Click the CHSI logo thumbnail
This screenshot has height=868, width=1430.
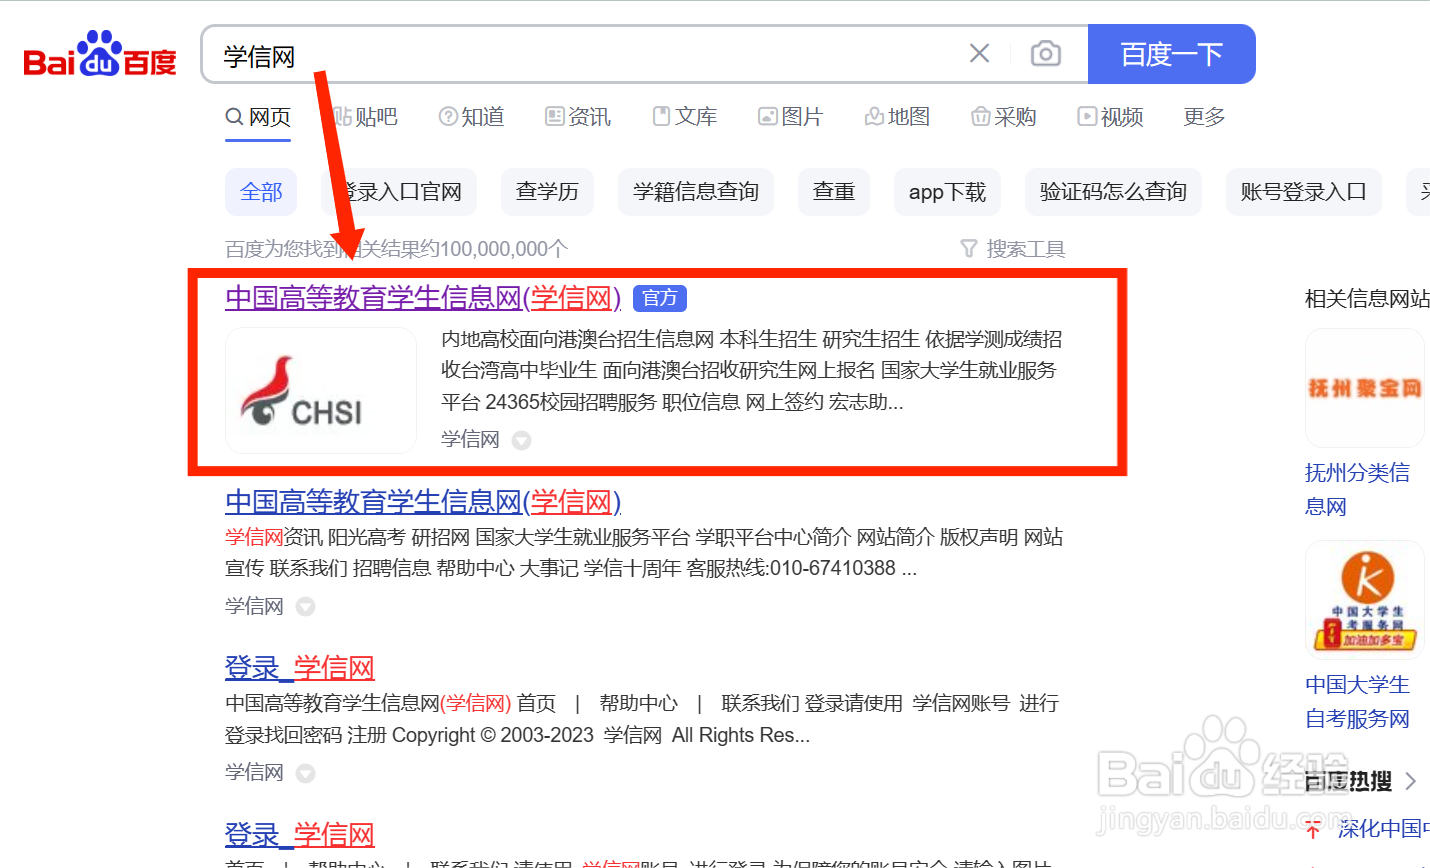coord(321,391)
